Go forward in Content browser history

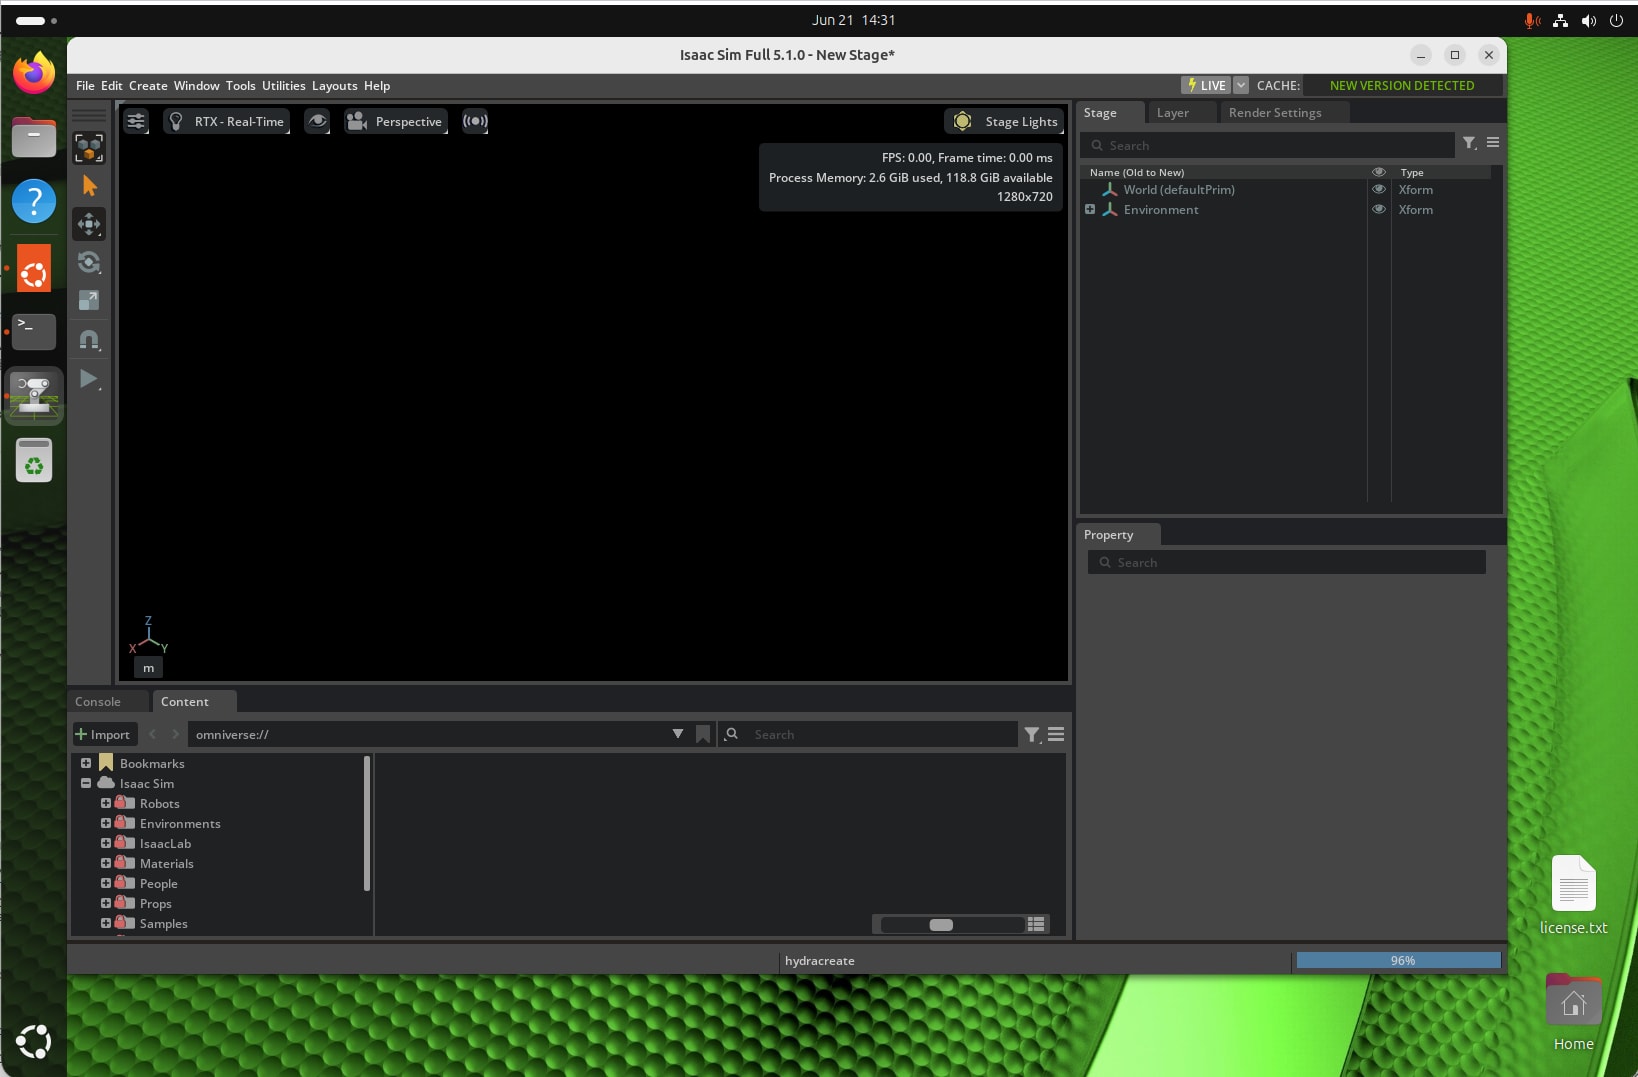176,734
